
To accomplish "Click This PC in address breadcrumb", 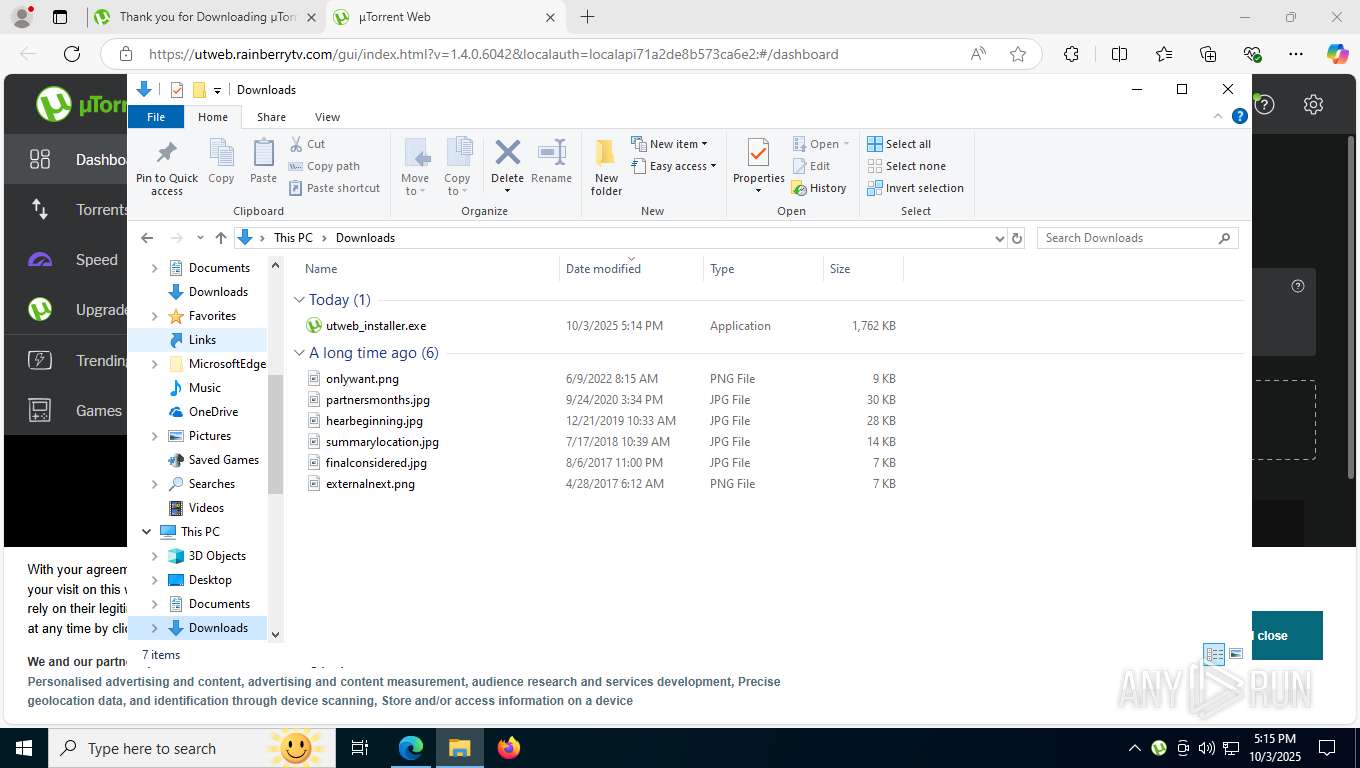I will click(293, 238).
